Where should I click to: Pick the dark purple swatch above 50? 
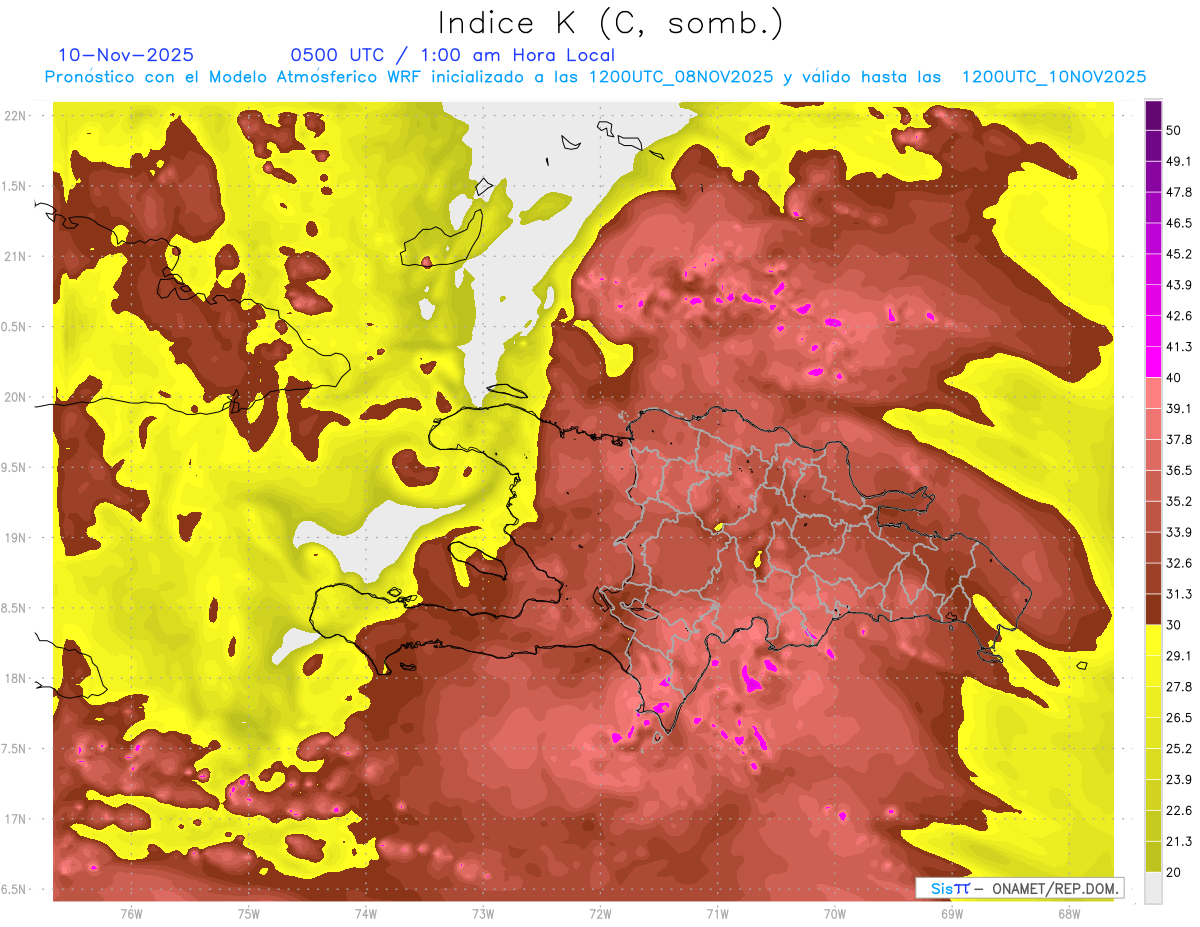tap(1153, 115)
